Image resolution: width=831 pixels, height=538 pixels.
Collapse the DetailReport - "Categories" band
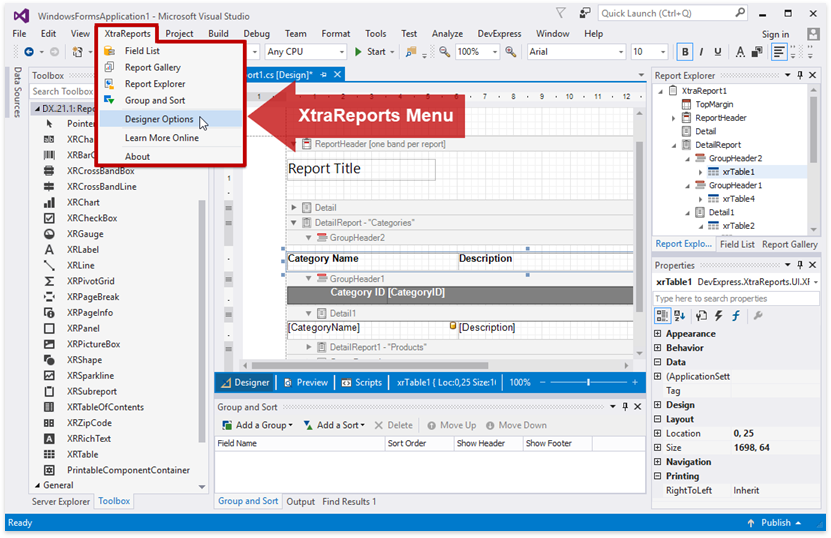(x=294, y=223)
